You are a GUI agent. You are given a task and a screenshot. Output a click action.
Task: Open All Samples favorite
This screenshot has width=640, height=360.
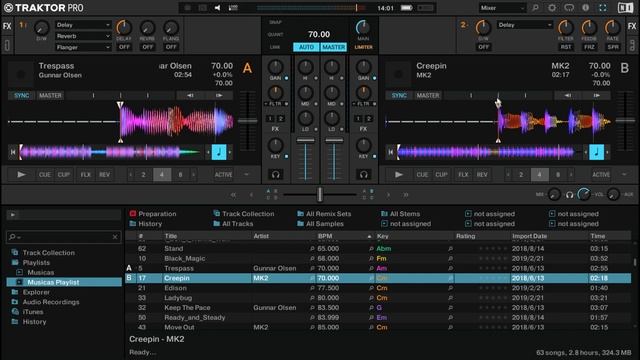321,224
